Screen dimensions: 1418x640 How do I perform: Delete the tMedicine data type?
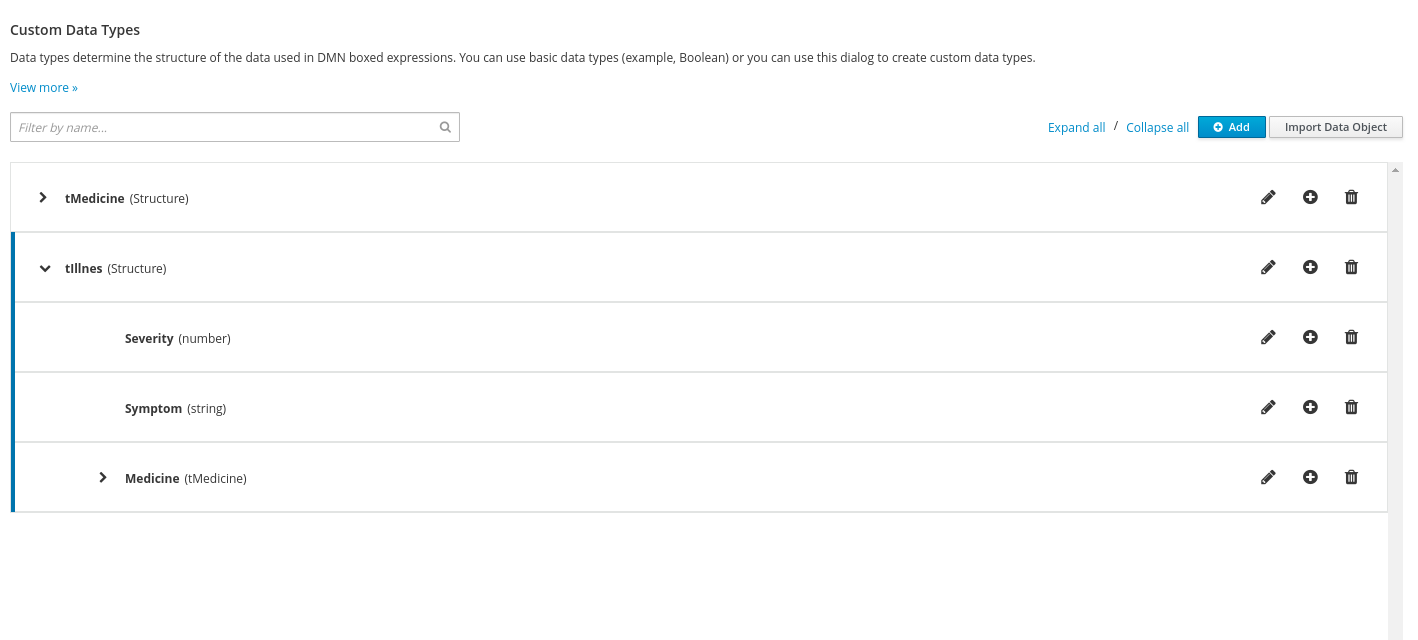[x=1351, y=198]
